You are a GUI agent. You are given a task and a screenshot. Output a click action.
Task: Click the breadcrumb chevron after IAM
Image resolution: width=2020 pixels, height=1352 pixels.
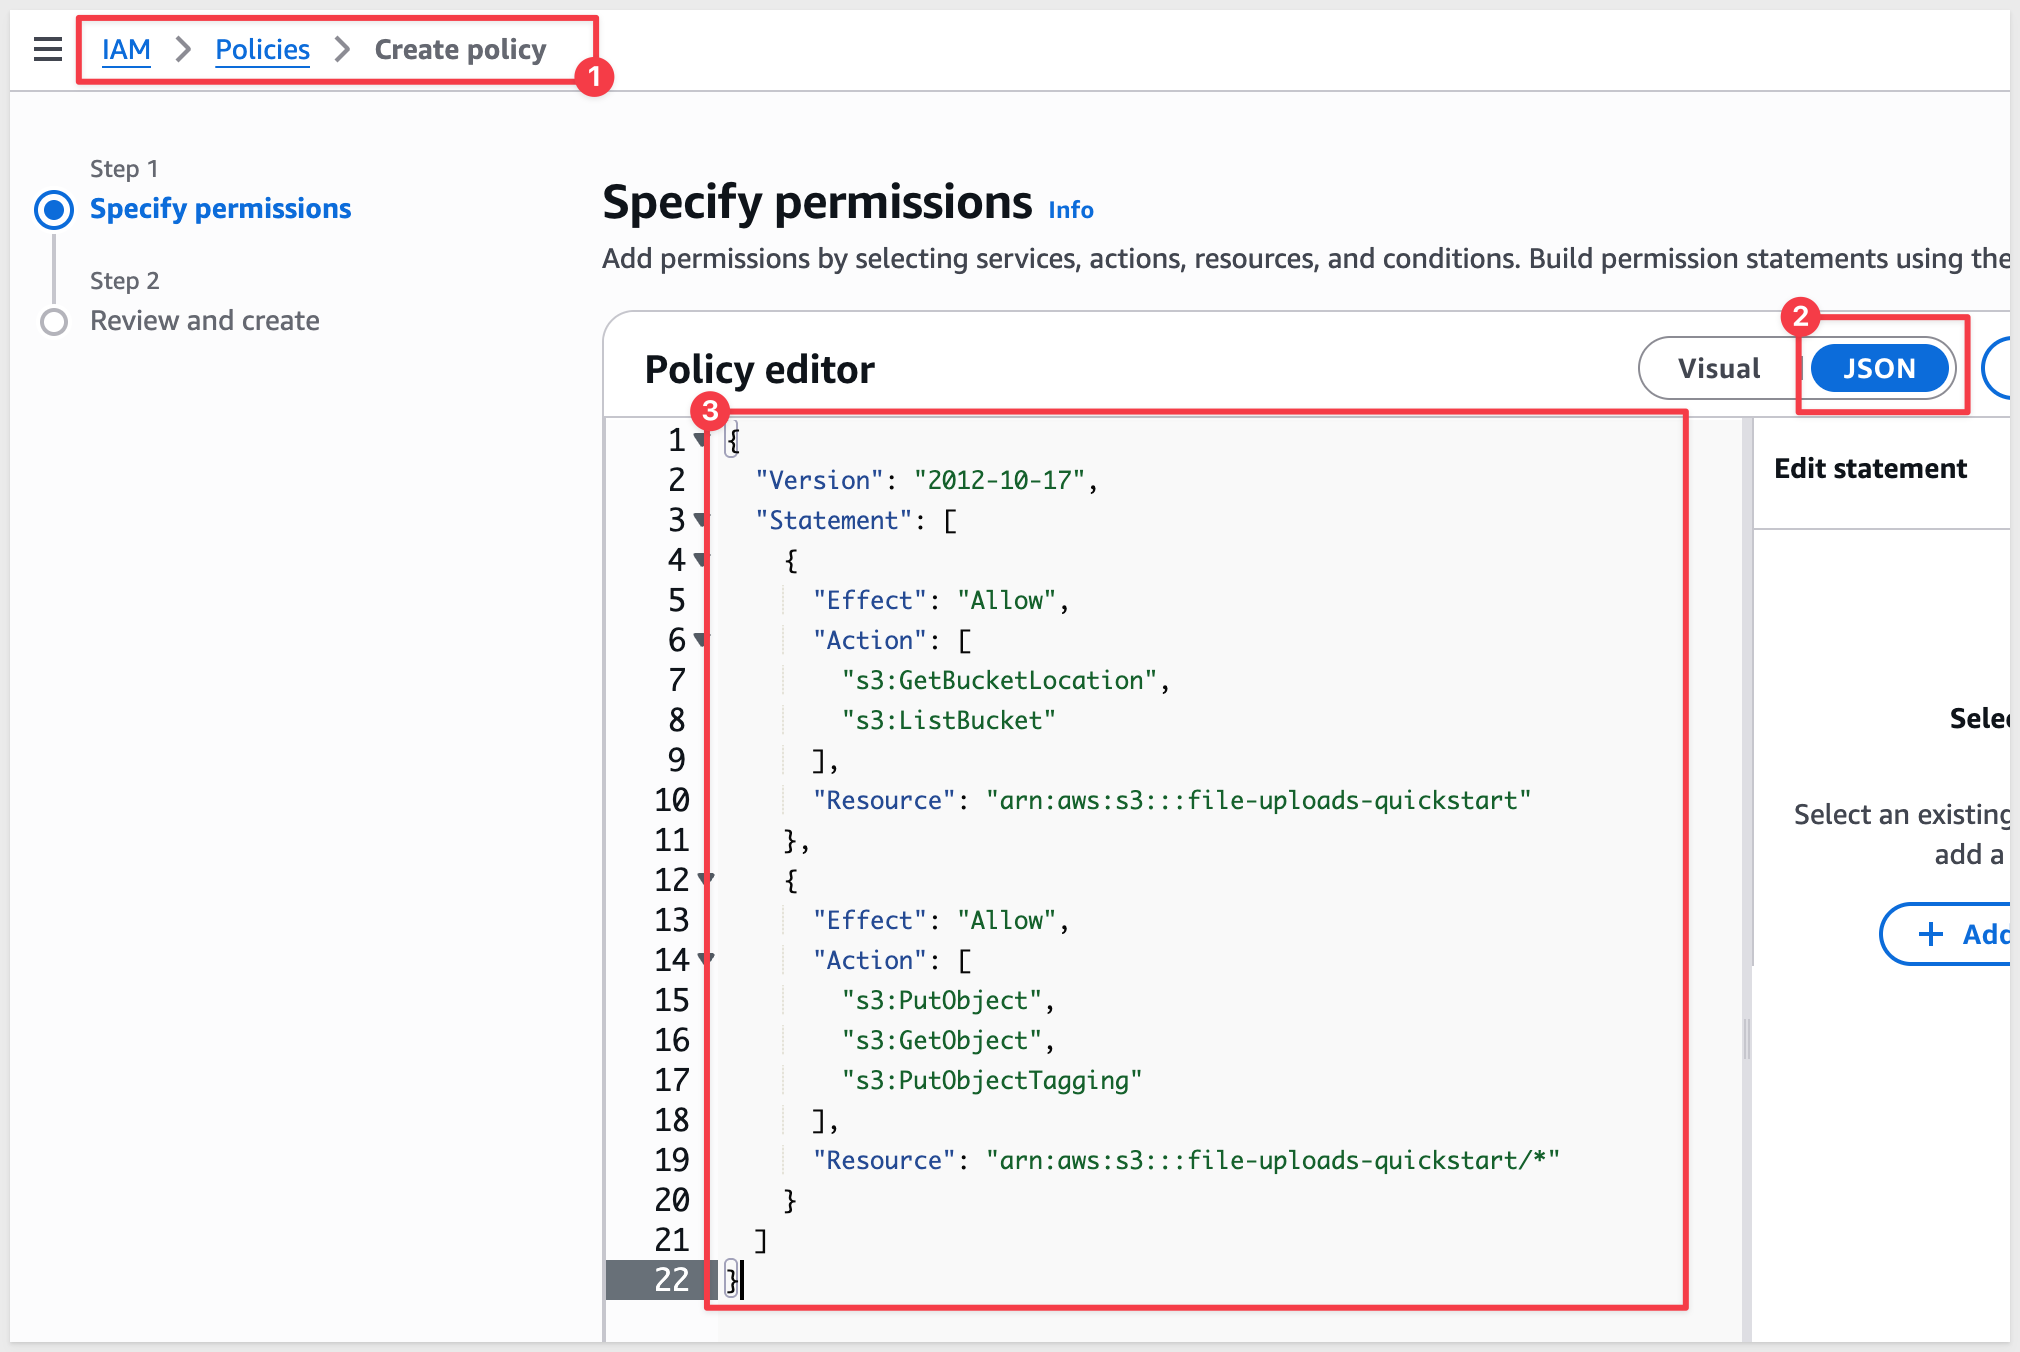[183, 49]
